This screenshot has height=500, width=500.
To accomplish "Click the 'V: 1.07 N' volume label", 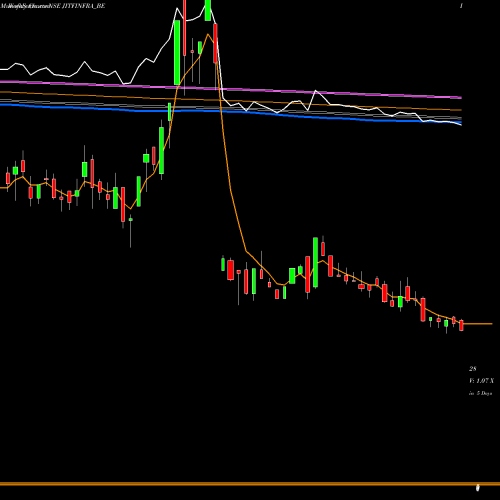I will tap(481, 381).
